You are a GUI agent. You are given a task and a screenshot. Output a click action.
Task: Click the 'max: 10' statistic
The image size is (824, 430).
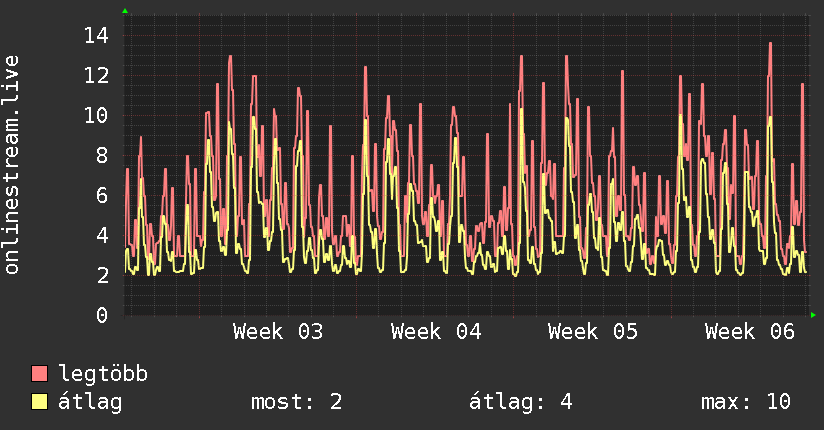[x=746, y=402]
